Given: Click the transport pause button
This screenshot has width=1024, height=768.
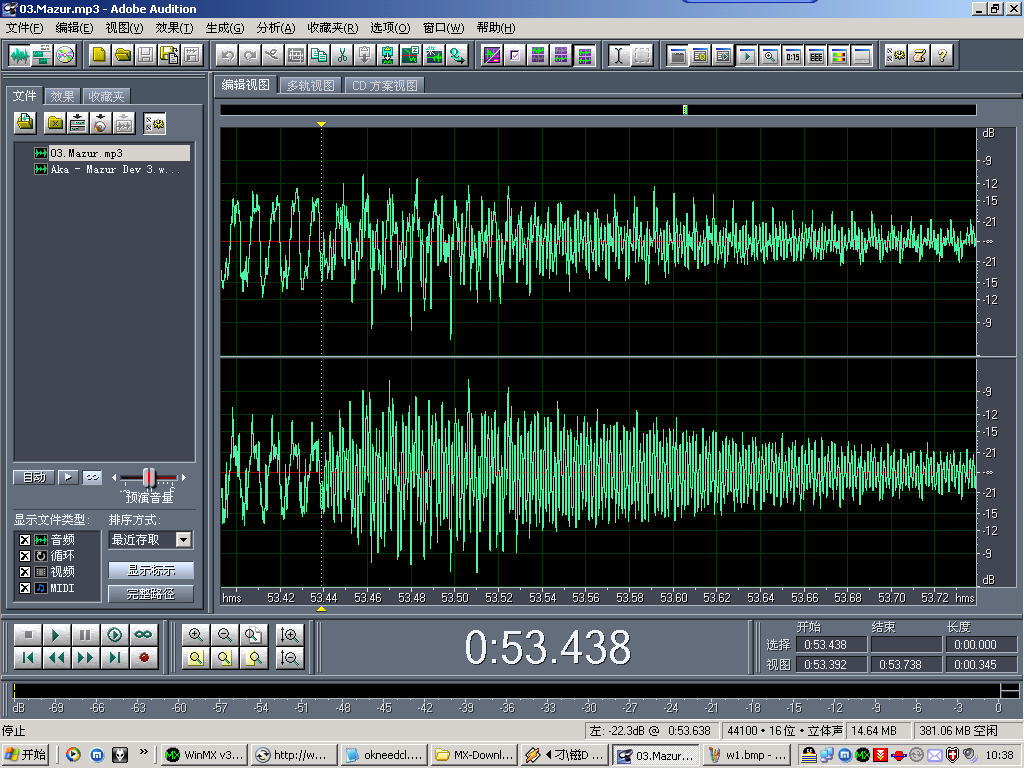Looking at the screenshot, I should 85,635.
